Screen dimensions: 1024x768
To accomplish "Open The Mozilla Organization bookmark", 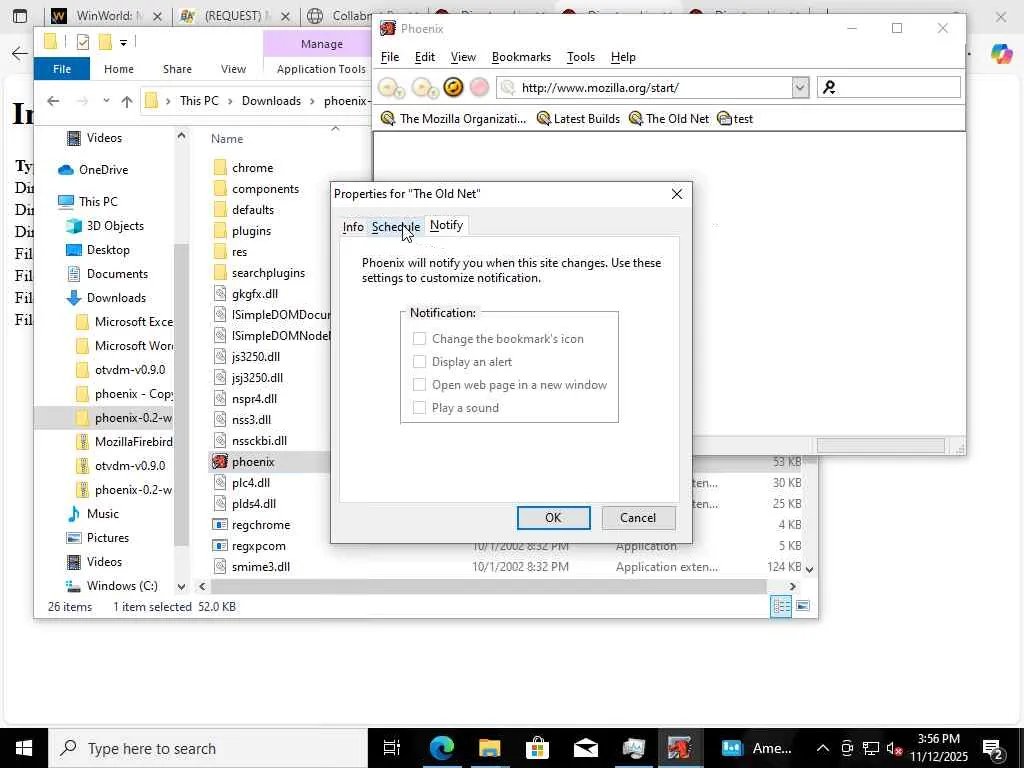I will [x=453, y=118].
